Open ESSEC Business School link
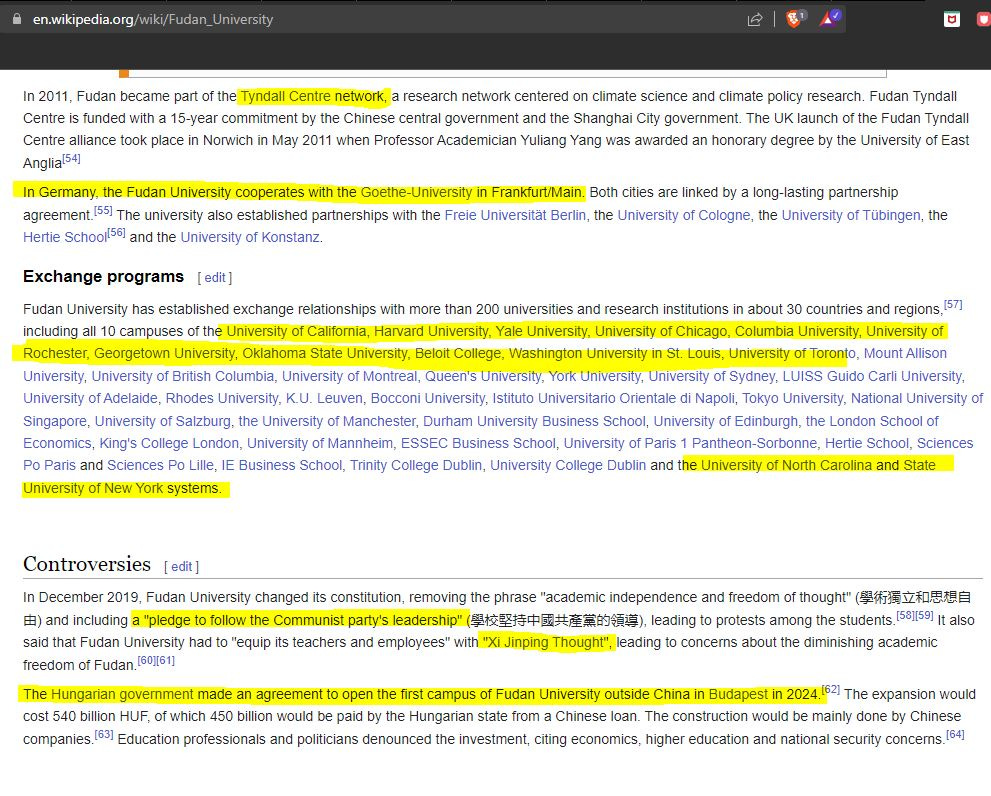Screen dimensions: 991x796 coord(478,443)
